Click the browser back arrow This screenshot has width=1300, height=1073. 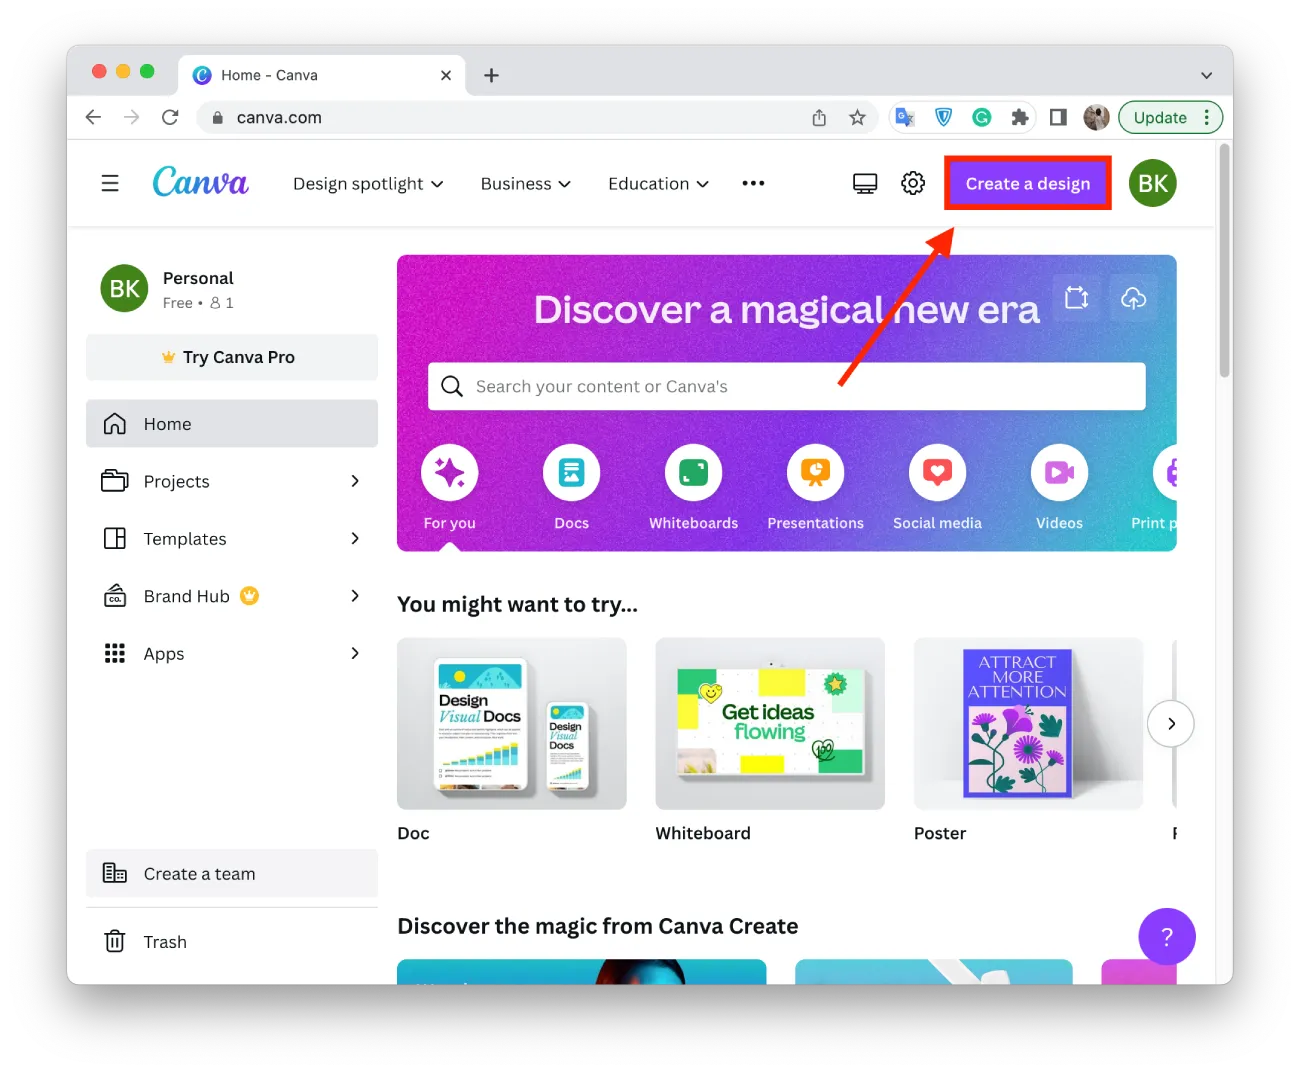pyautogui.click(x=93, y=117)
